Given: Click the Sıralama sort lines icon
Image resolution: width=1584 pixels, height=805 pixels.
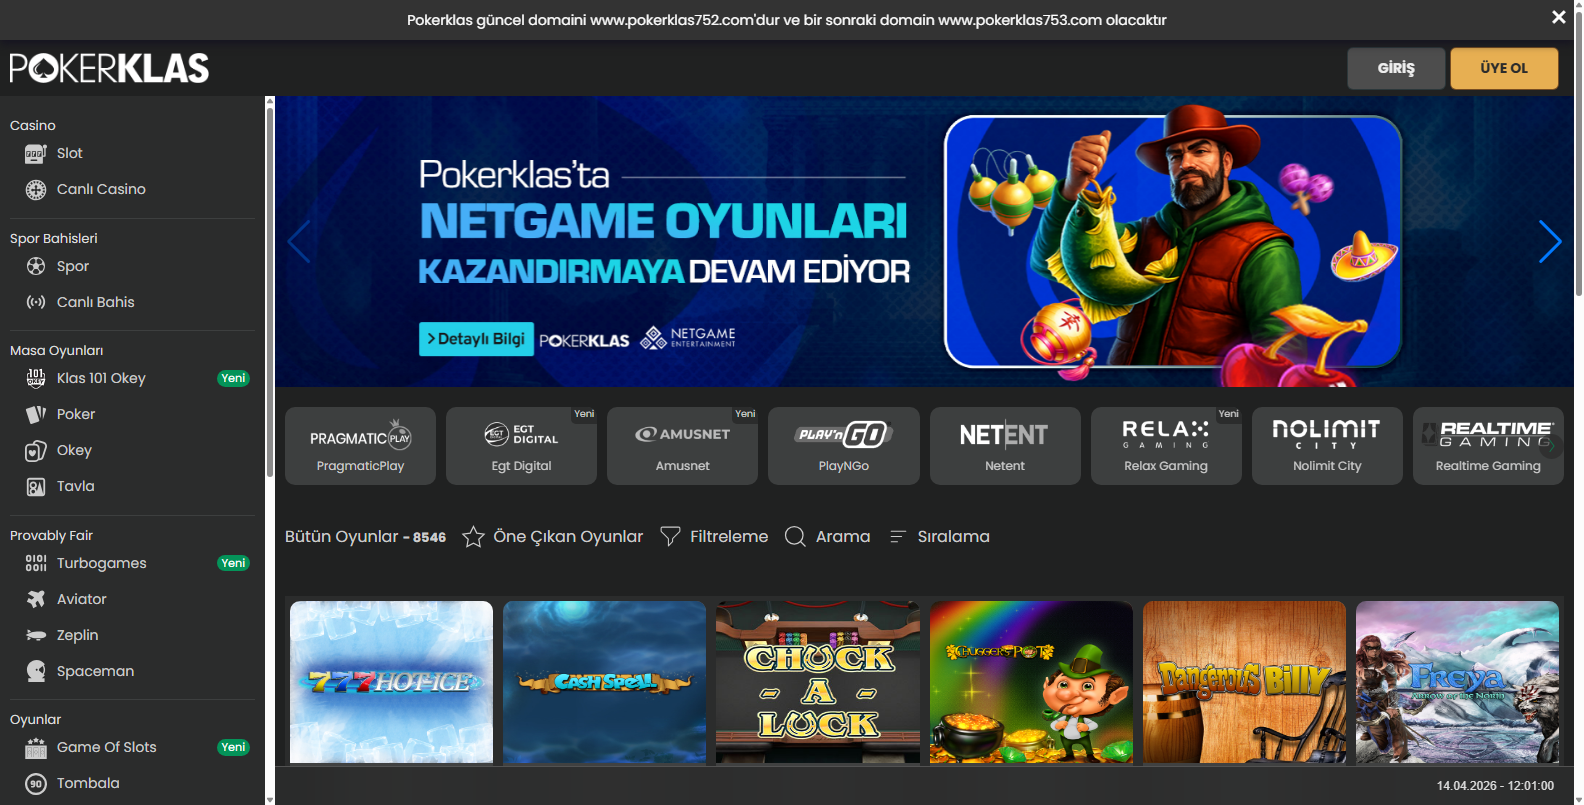Looking at the screenshot, I should [x=897, y=537].
